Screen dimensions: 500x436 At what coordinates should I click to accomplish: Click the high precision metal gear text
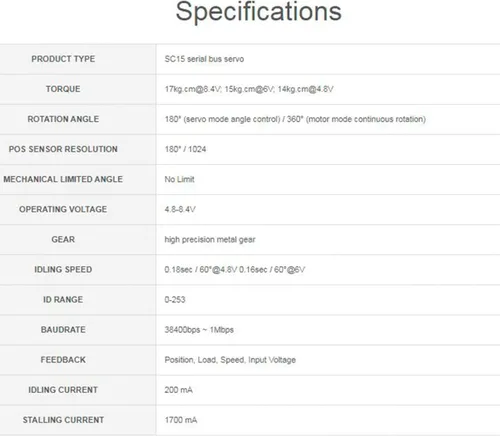pos(210,240)
